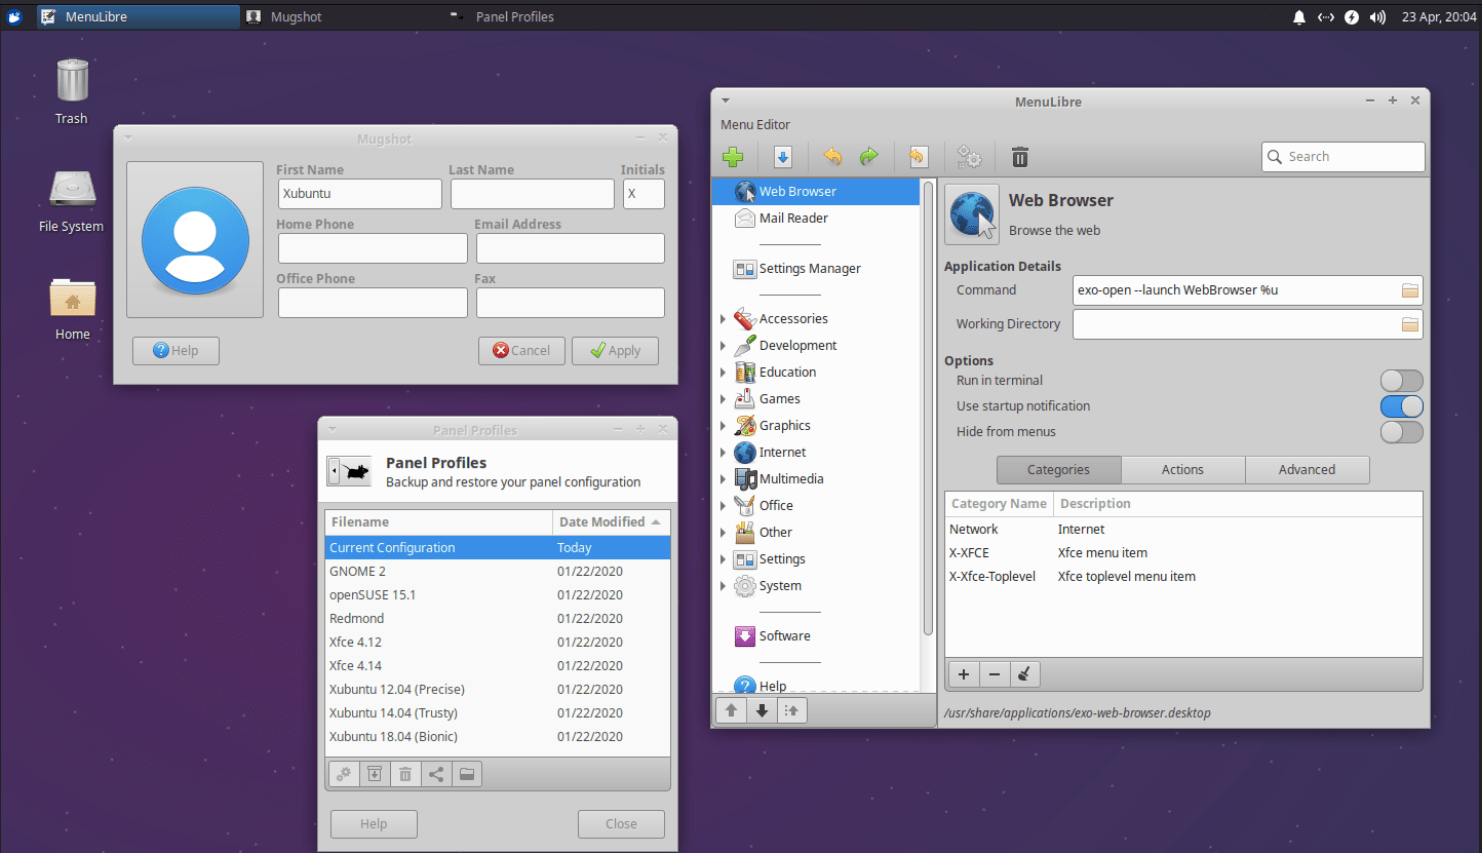
Task: Click the revert icon in MenuLibre toolbar
Action: tap(918, 157)
